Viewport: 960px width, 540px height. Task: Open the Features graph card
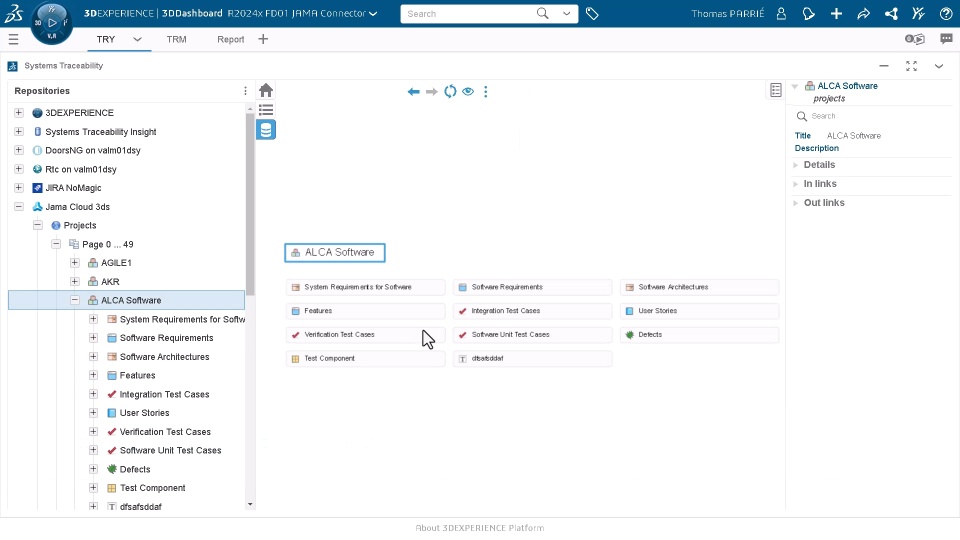click(x=366, y=311)
